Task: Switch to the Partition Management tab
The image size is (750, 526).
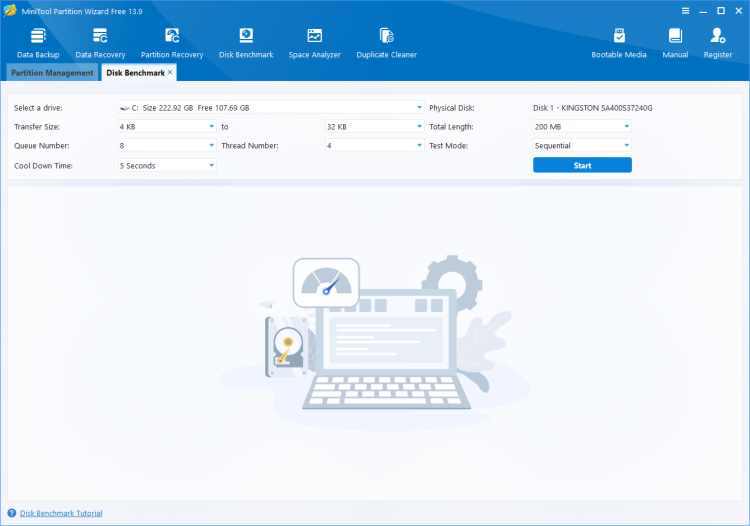Action: coord(52,73)
